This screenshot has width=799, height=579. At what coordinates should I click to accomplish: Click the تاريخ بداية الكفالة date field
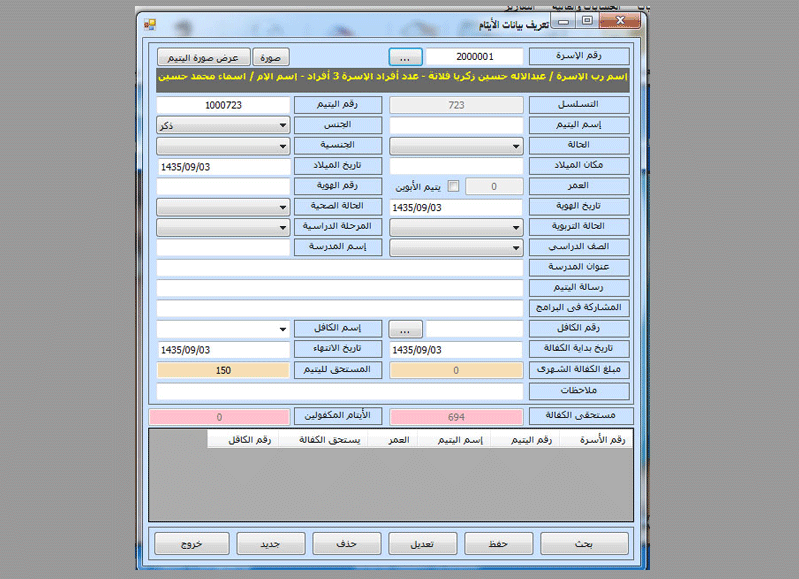point(456,350)
